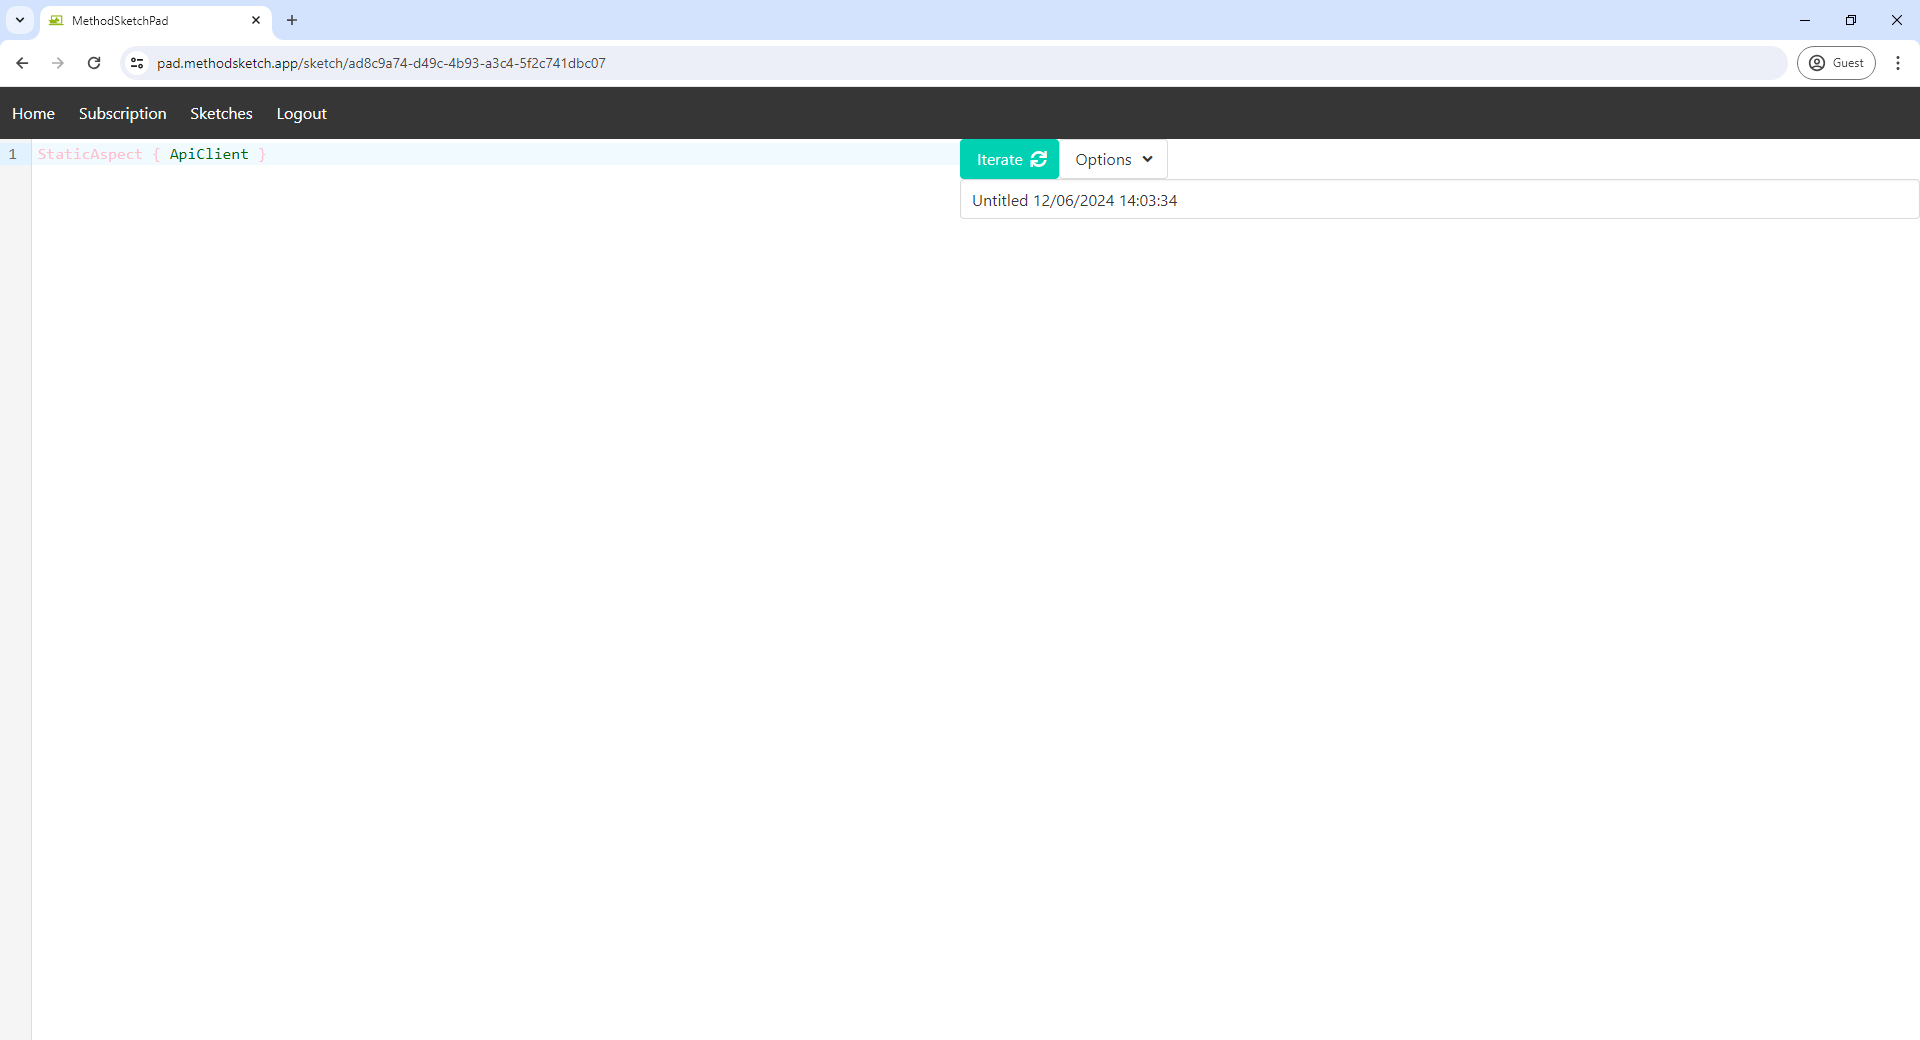1920x1040 pixels.
Task: Open a new browser tab
Action: (x=292, y=20)
